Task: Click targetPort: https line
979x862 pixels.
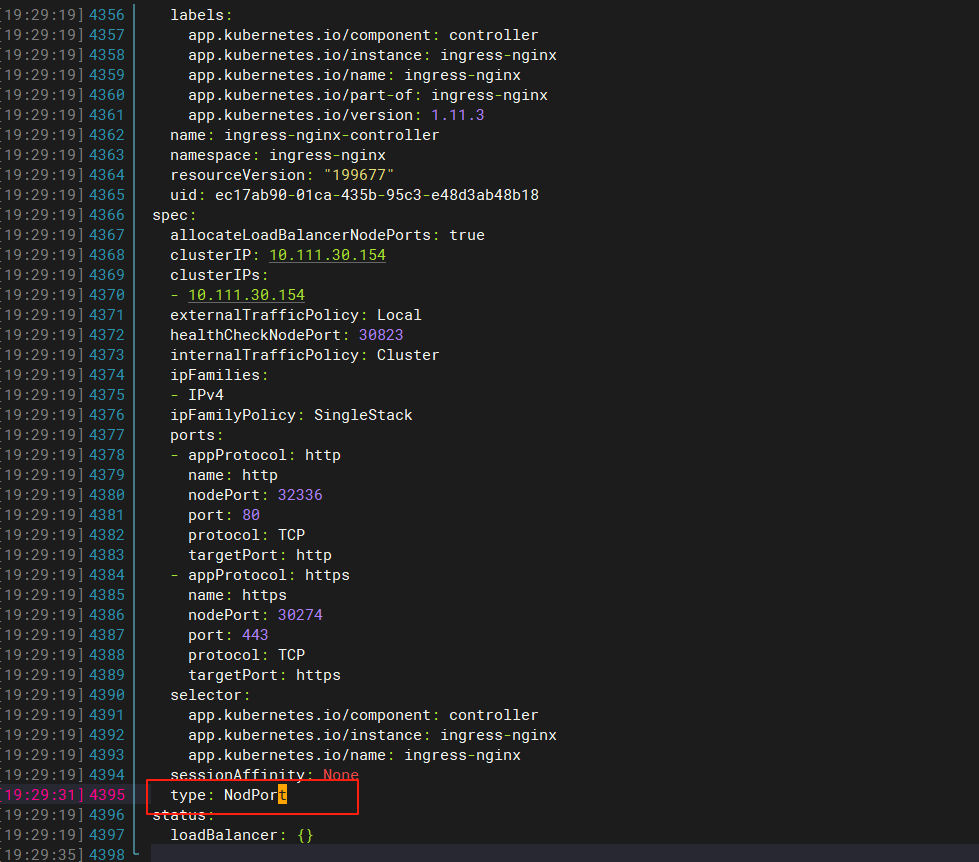Action: click(264, 675)
